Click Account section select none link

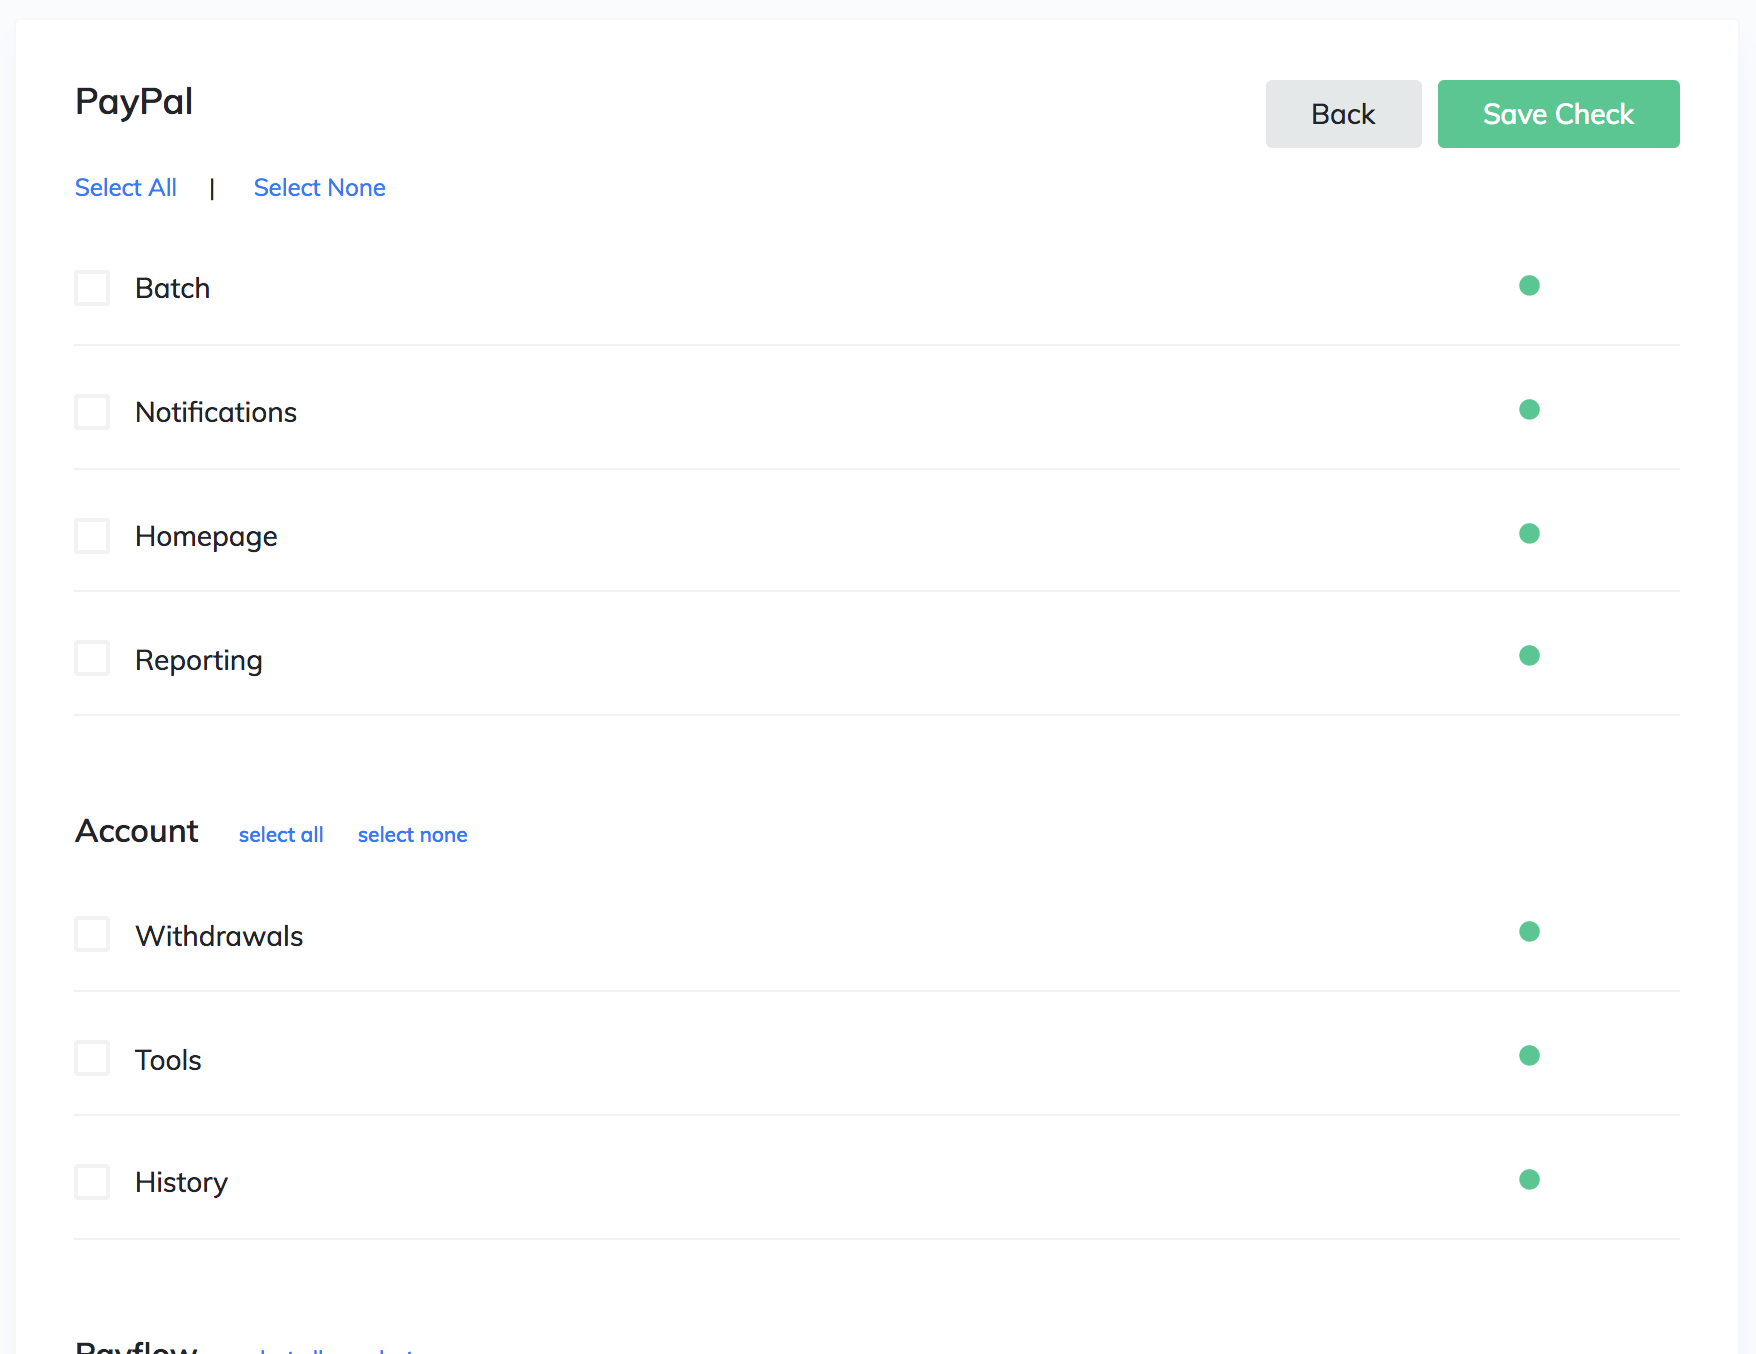(413, 835)
